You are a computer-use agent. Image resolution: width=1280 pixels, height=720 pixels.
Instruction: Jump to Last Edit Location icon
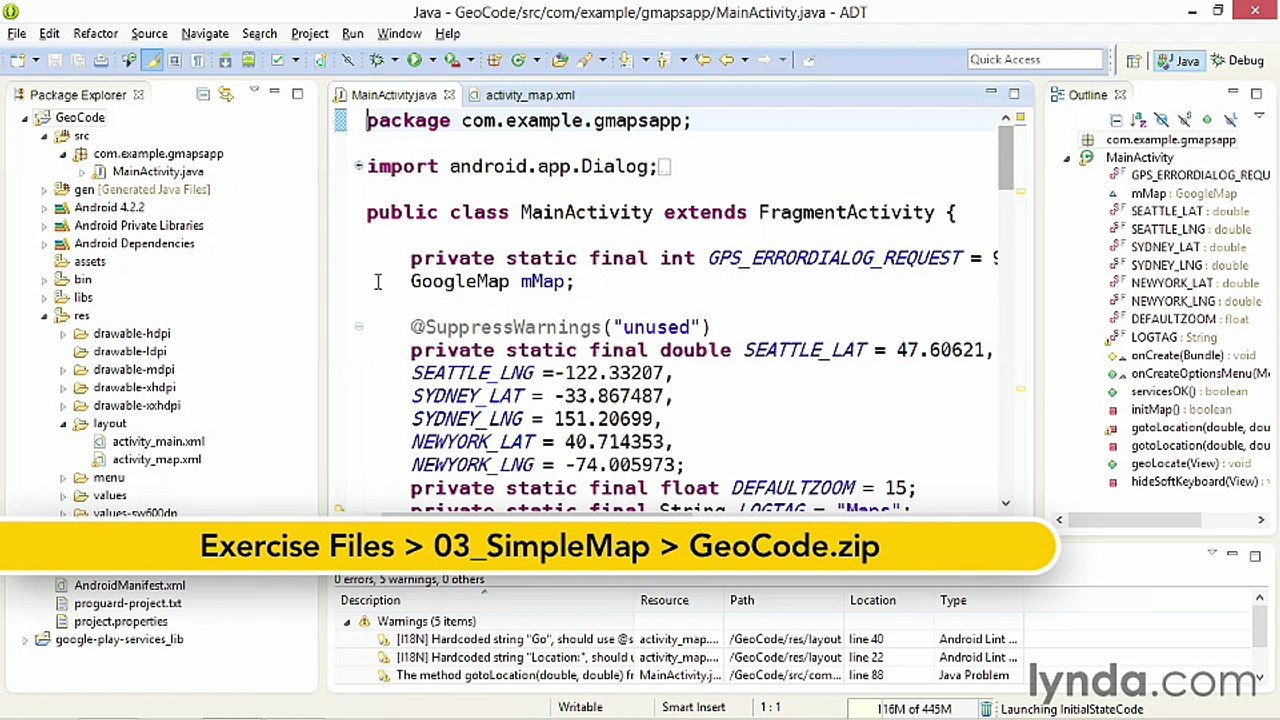point(703,60)
